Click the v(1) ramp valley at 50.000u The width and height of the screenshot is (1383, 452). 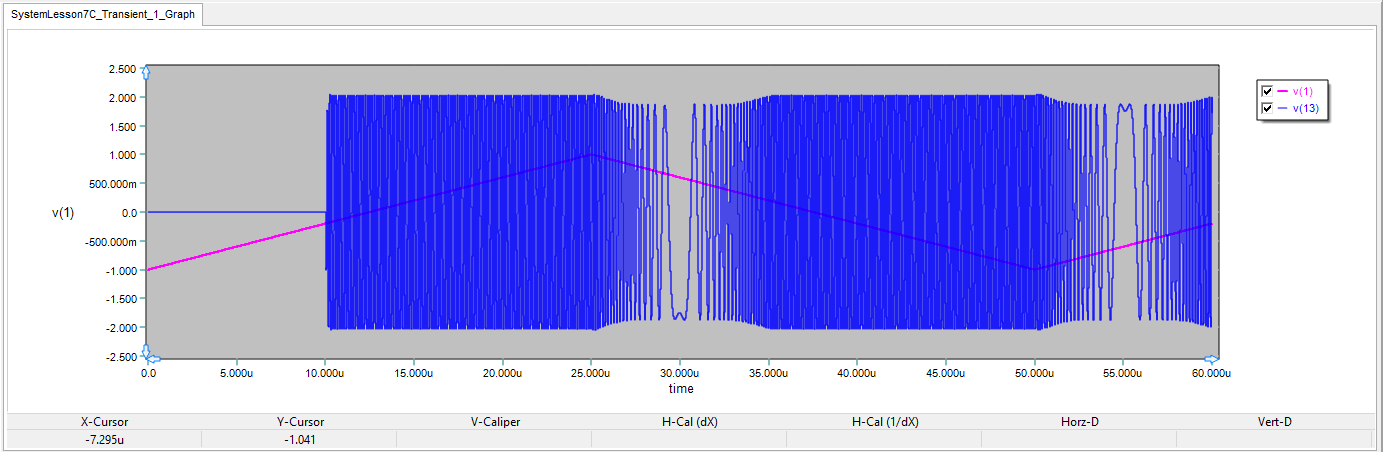click(1034, 269)
